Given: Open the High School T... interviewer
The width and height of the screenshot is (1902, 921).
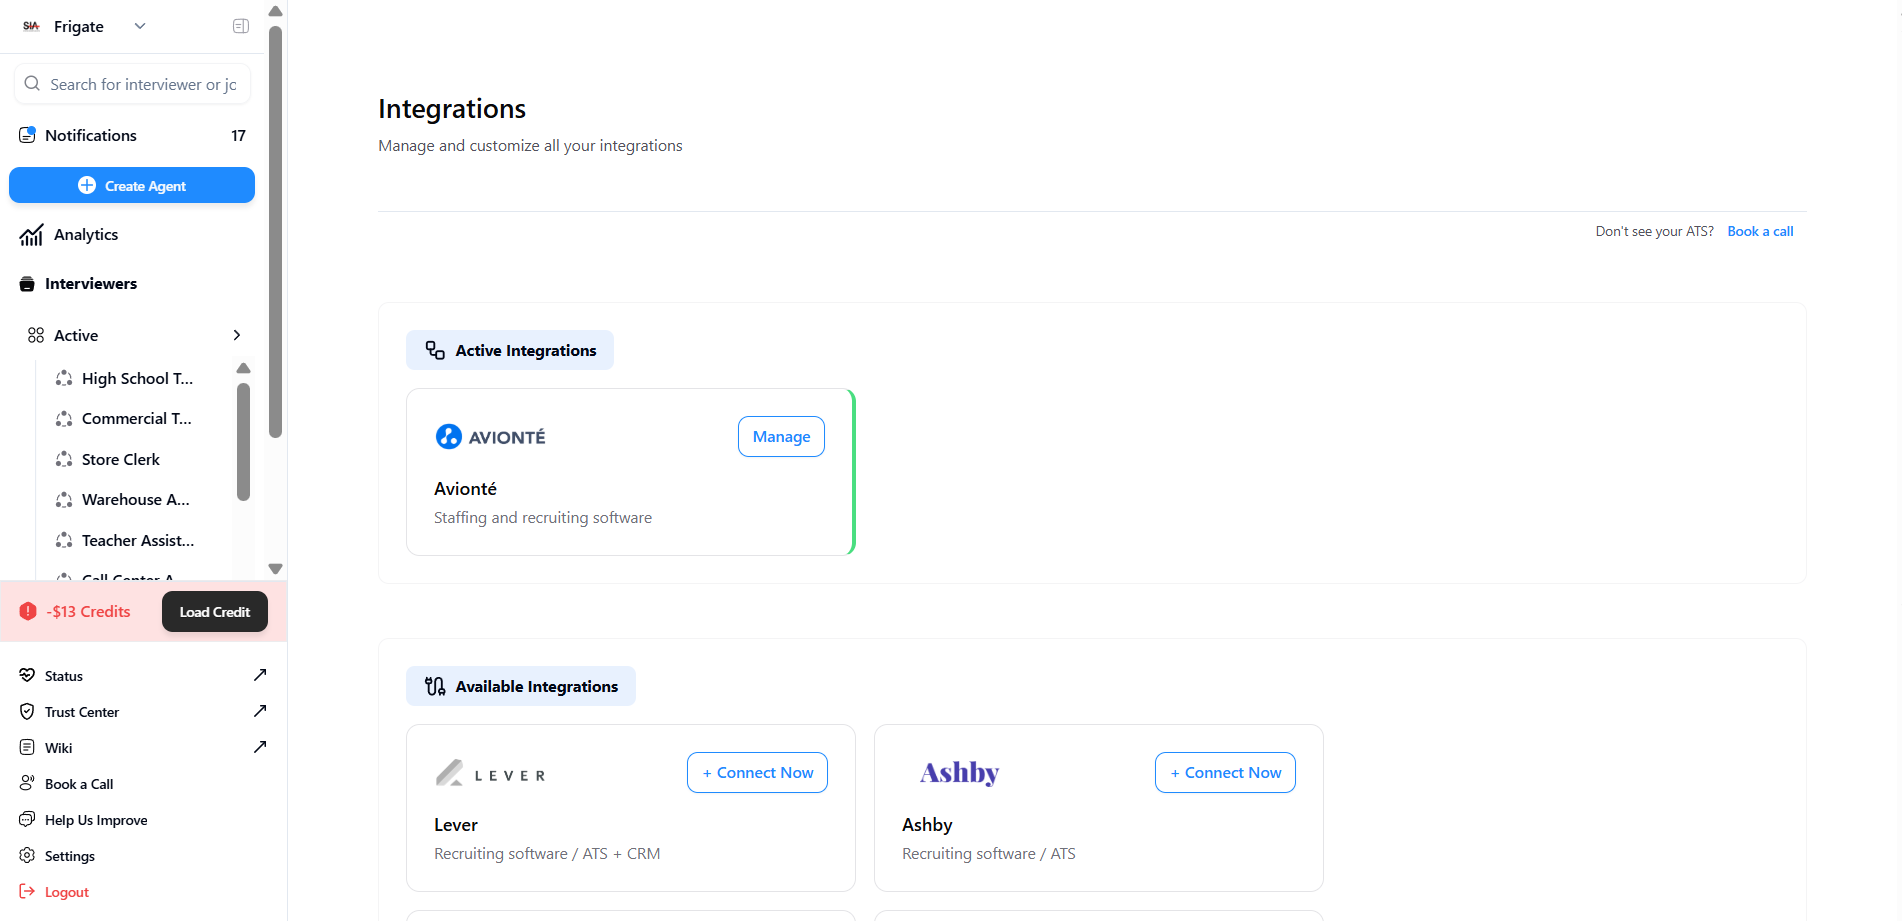Looking at the screenshot, I should (137, 378).
